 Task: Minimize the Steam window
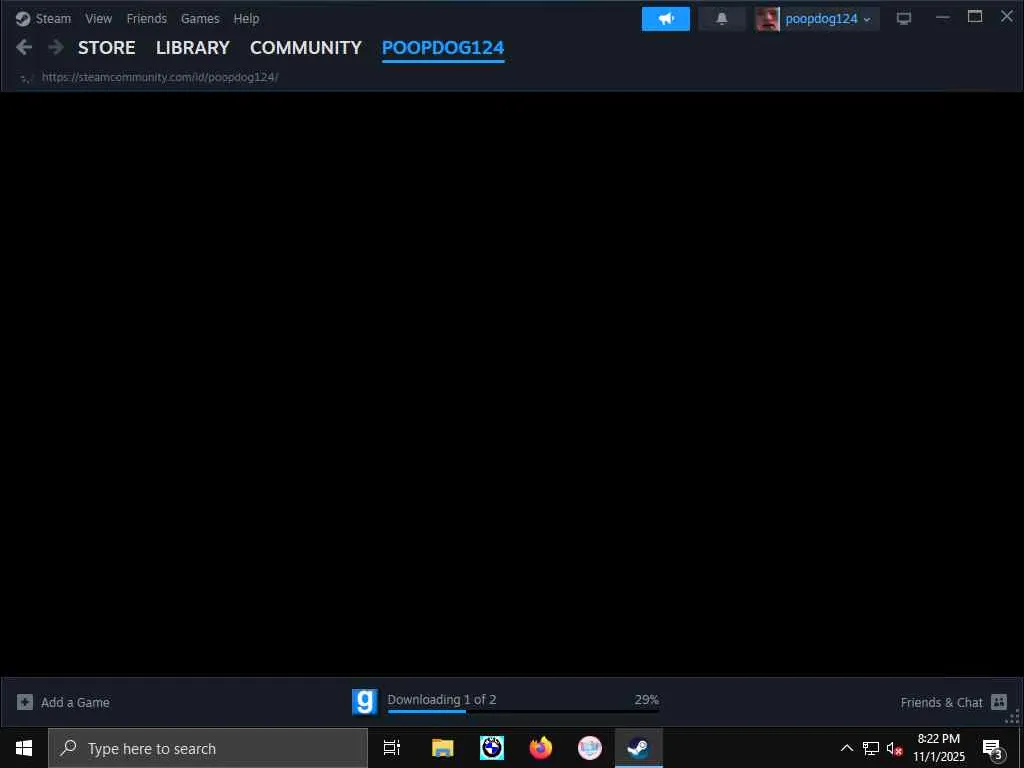(942, 17)
